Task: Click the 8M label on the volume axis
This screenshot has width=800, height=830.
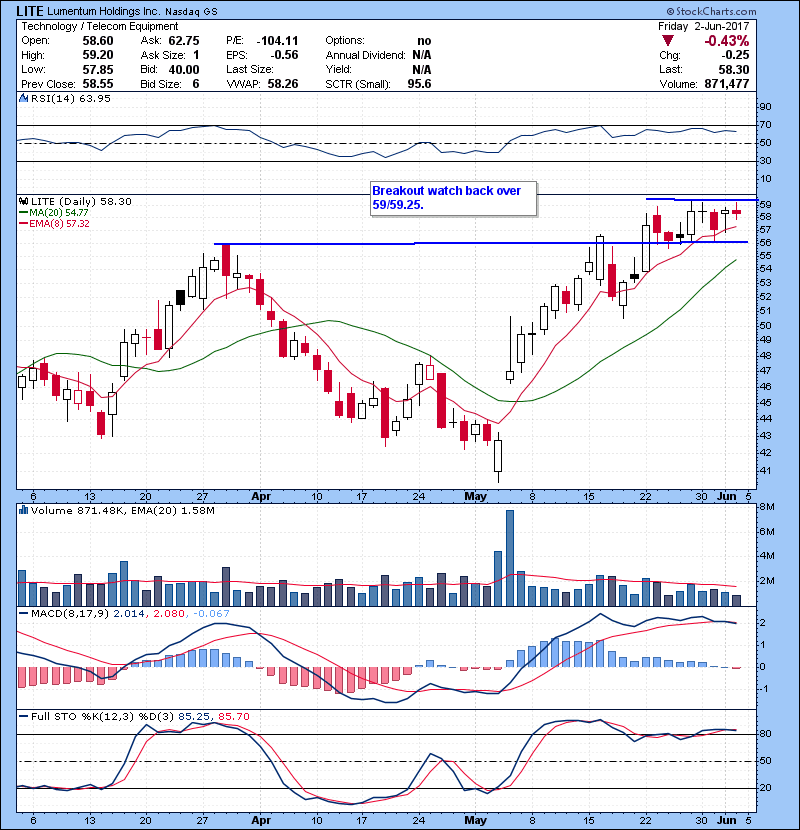Action: tap(767, 507)
